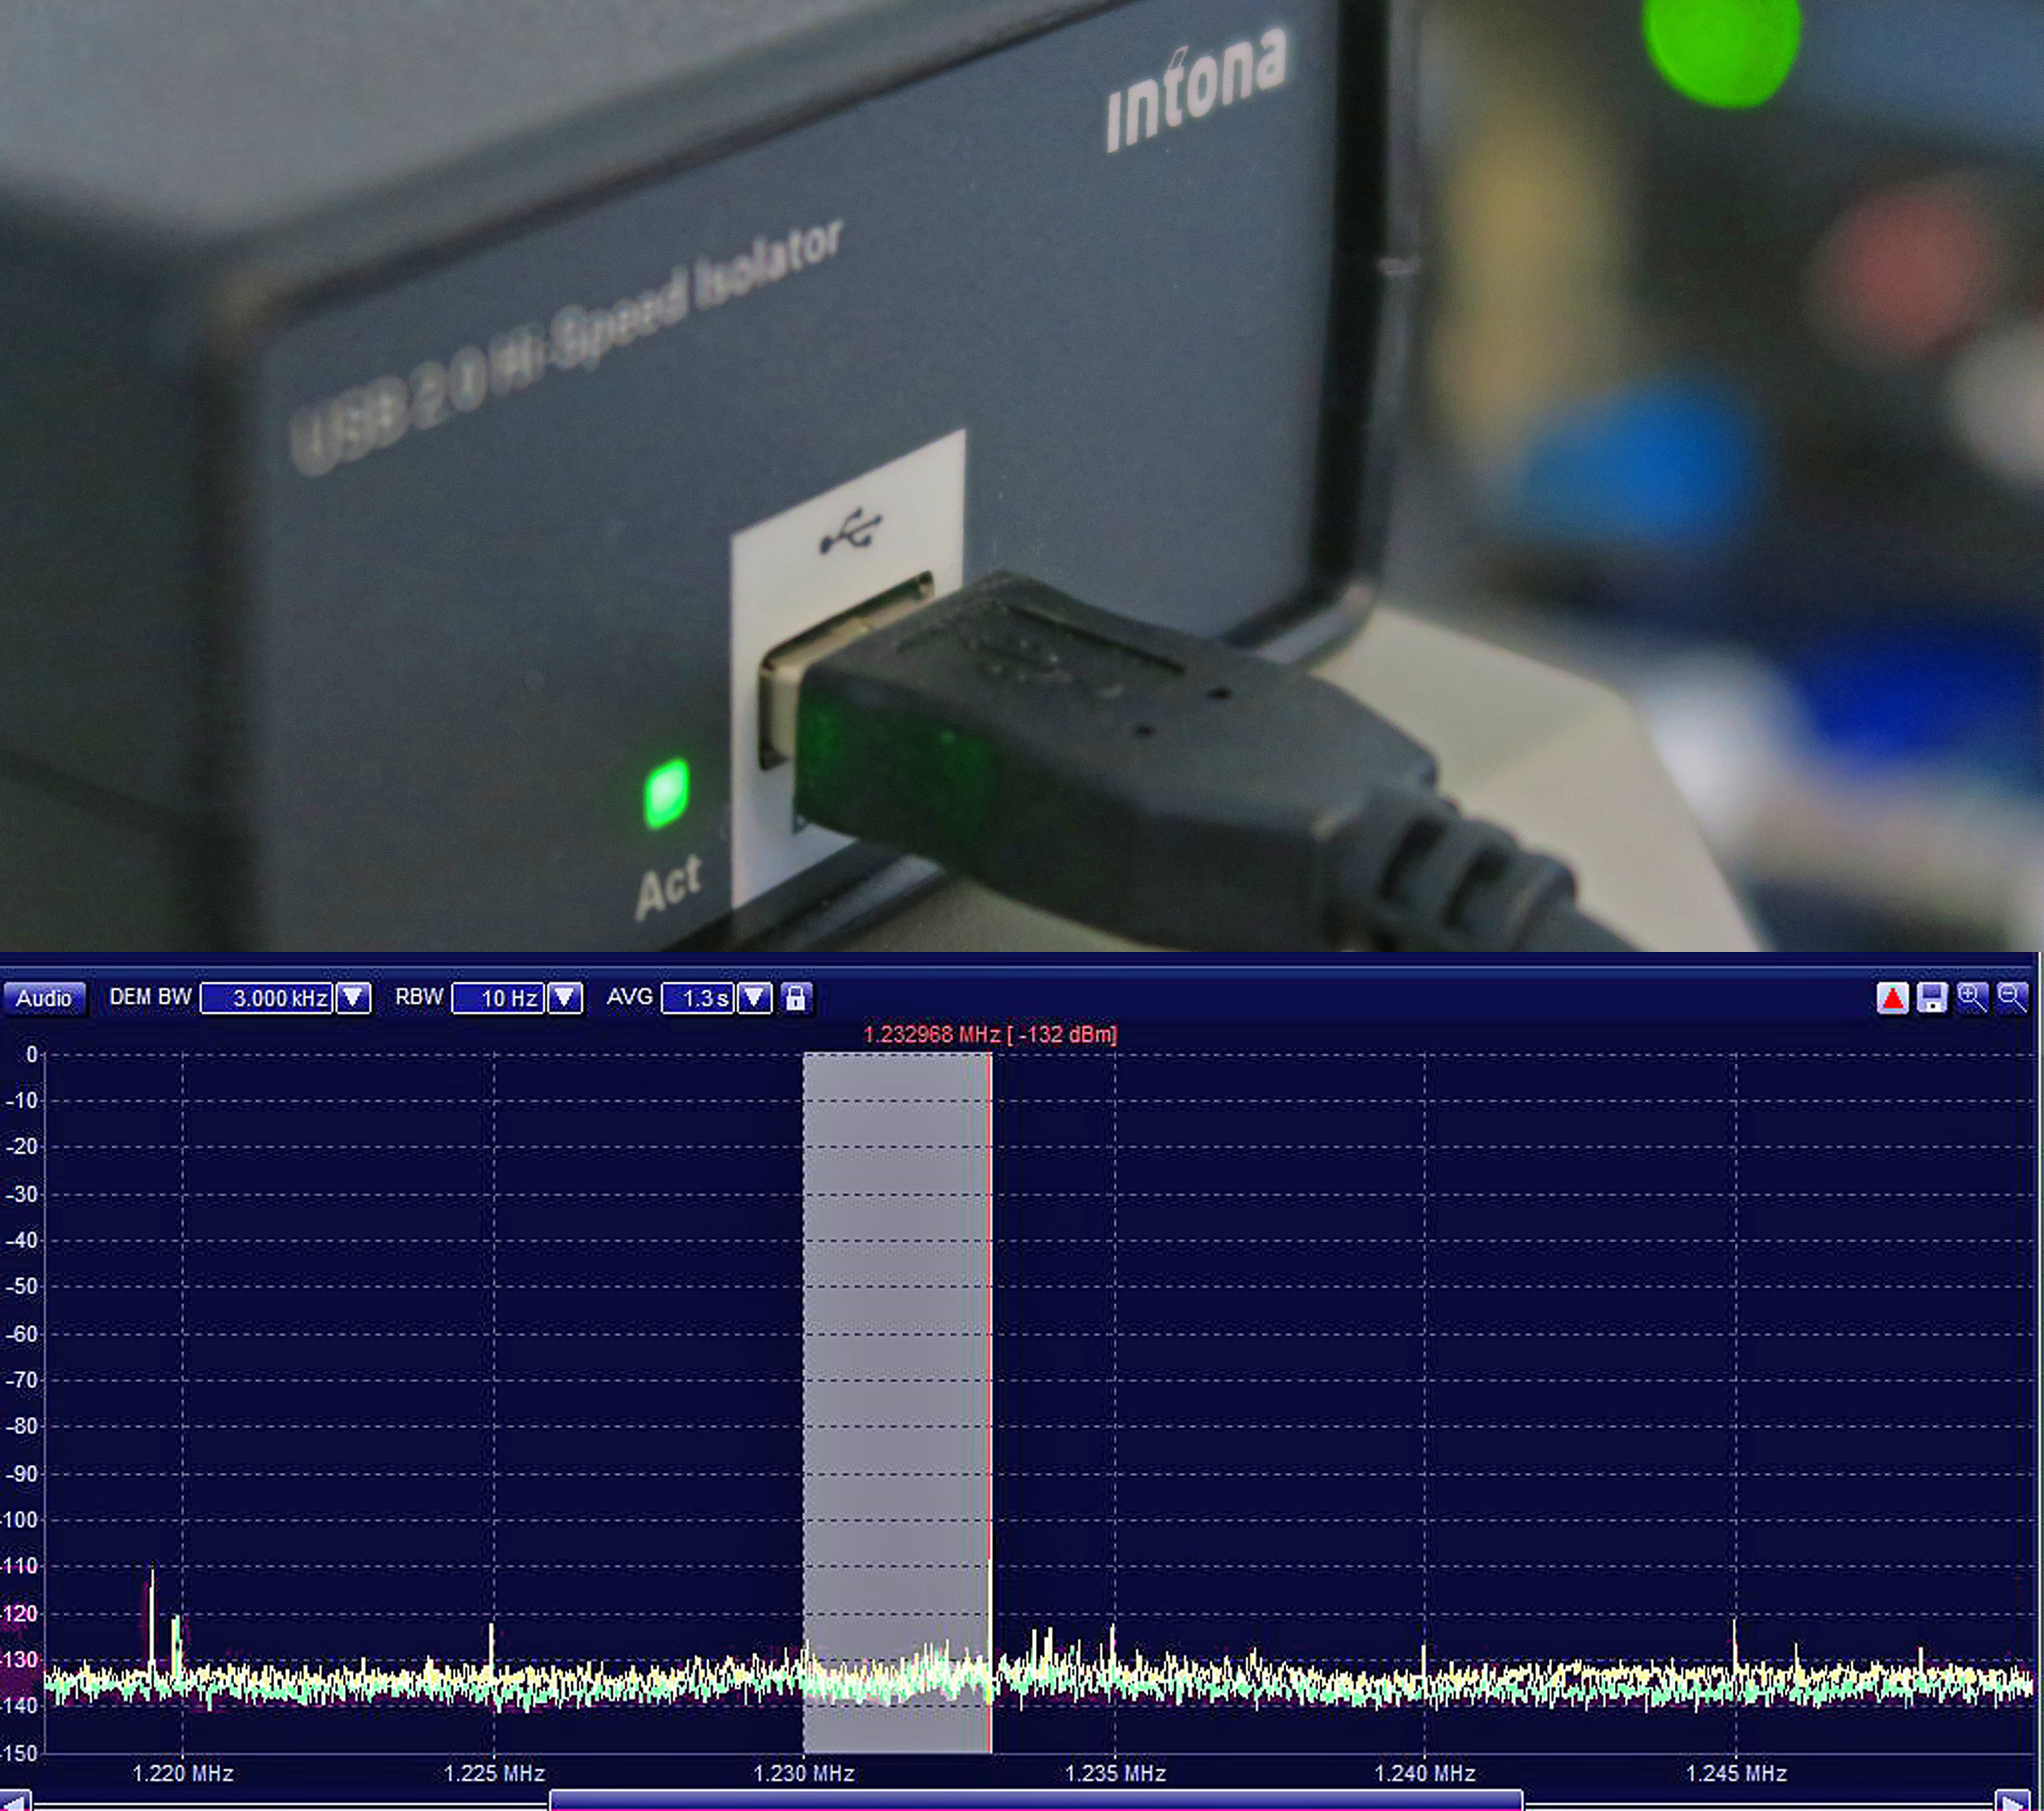Click the Audio button
The height and width of the screenshot is (1811, 2044).
[44, 998]
